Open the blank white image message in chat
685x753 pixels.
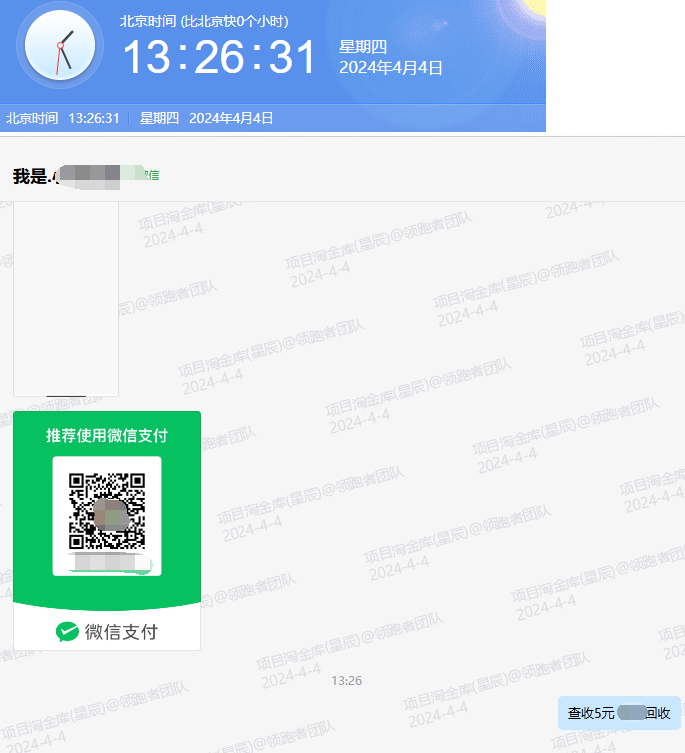pyautogui.click(x=66, y=299)
